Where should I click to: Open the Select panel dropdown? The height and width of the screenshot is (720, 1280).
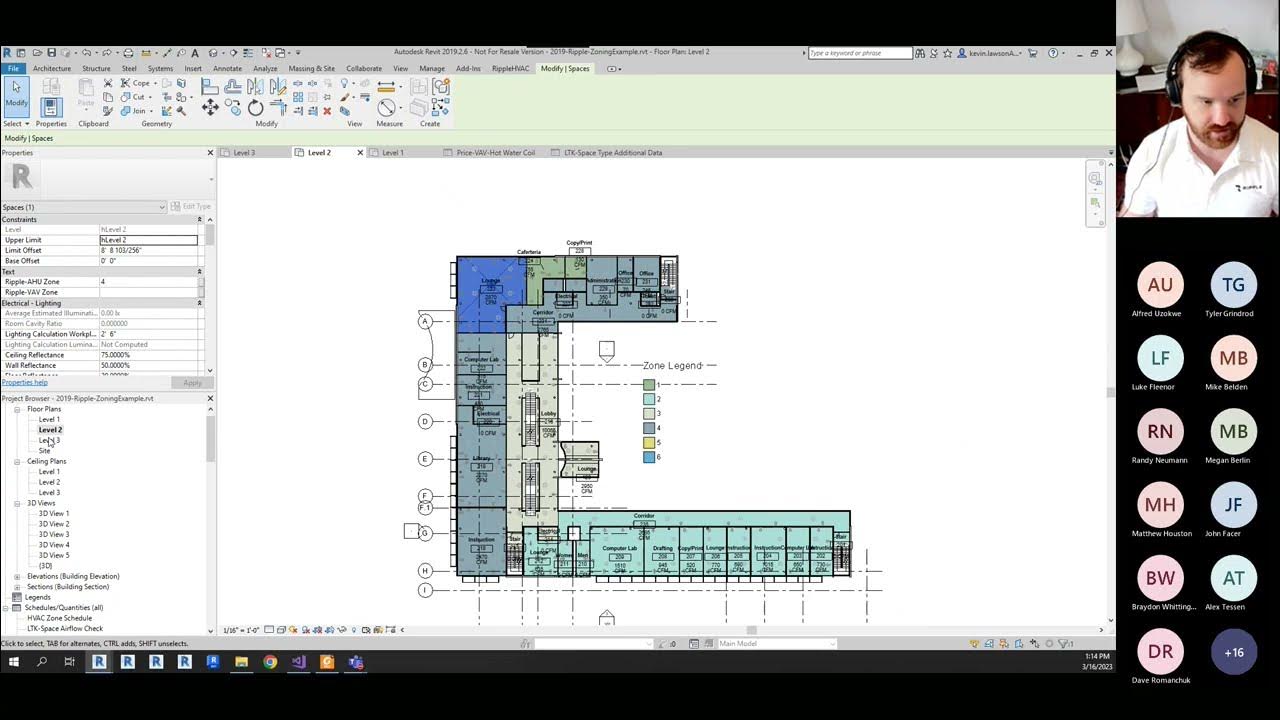(17, 124)
